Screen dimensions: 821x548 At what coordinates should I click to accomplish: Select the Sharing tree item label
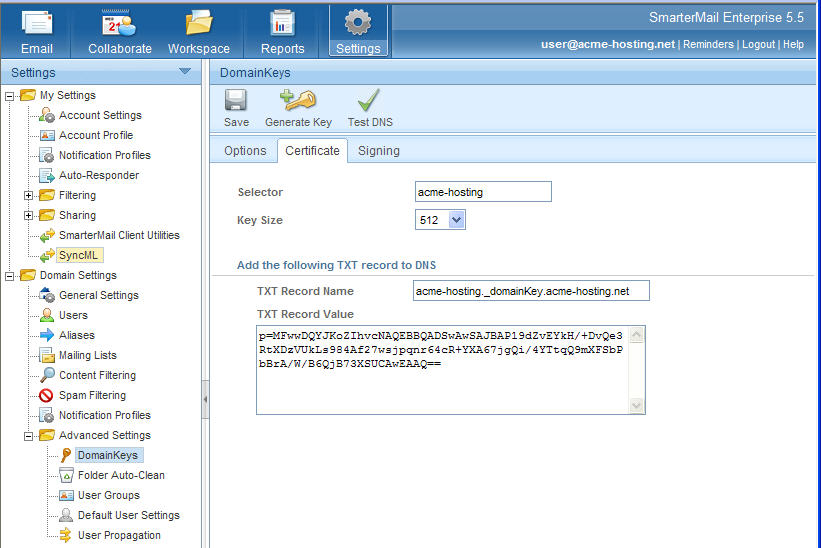click(x=77, y=216)
